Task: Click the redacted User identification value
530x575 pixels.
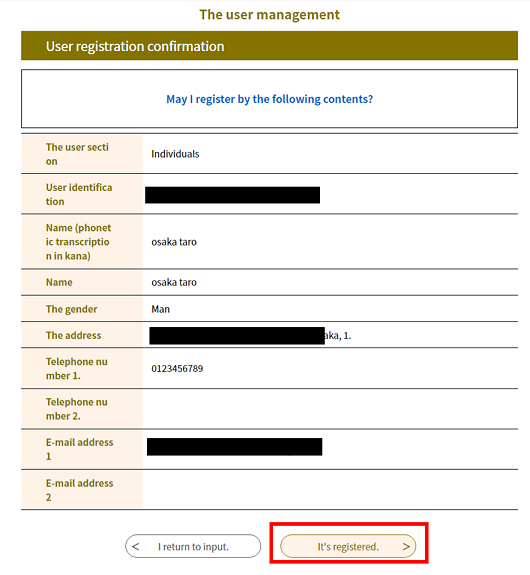Action: click(x=233, y=195)
